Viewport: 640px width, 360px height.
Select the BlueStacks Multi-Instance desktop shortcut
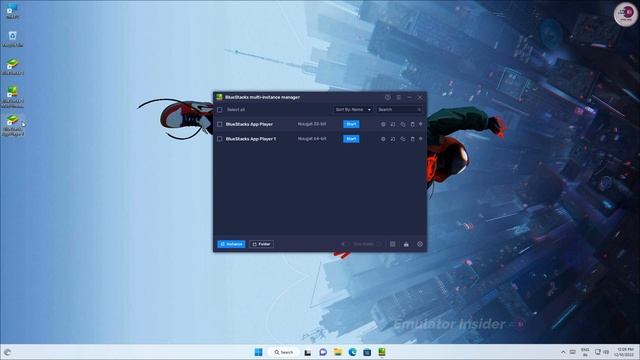[x=13, y=96]
